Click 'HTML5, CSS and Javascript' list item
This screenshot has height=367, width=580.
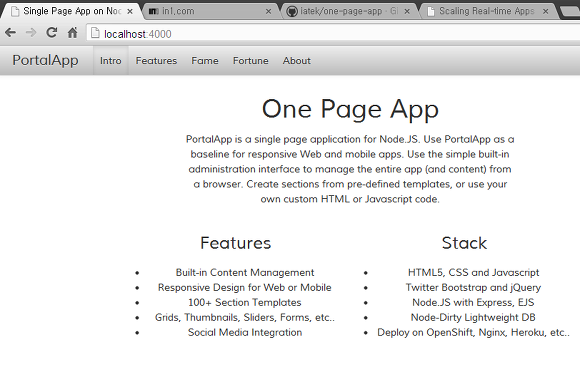(473, 273)
